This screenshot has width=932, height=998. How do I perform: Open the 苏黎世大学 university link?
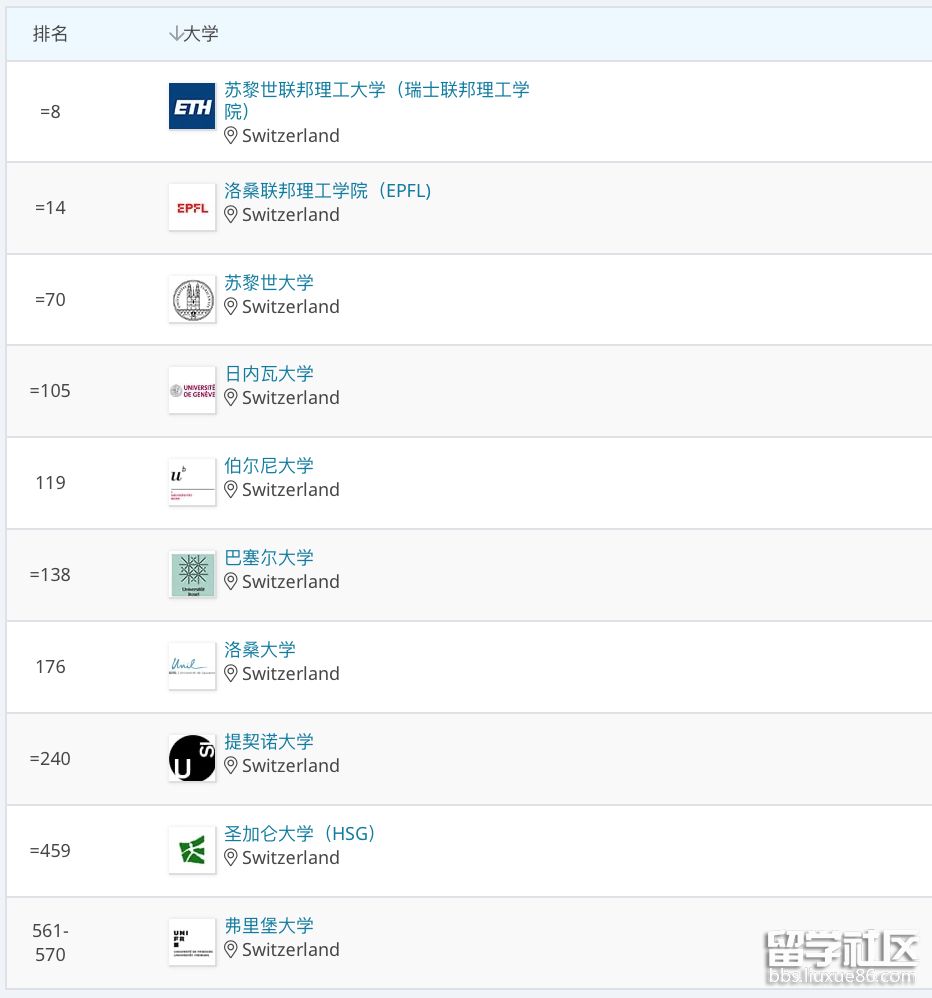(269, 282)
